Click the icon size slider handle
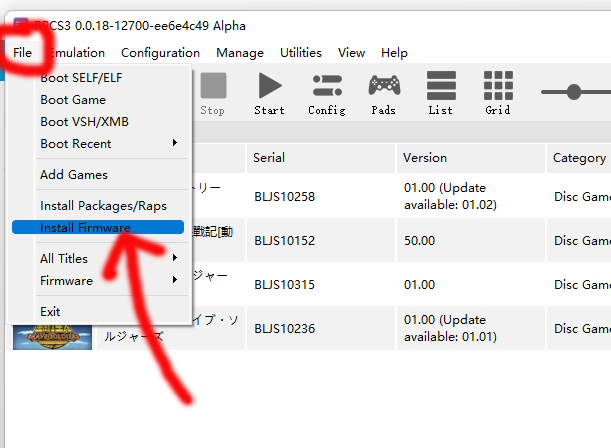This screenshot has height=448, width=611. [x=574, y=92]
